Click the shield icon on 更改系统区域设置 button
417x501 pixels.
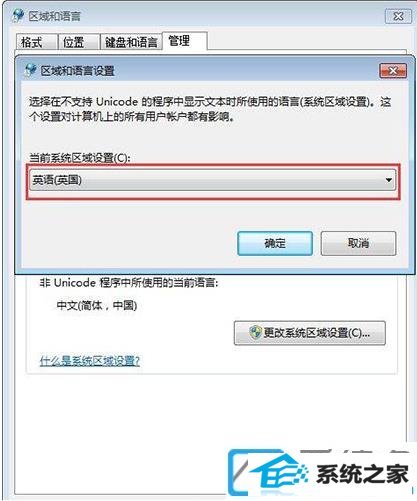point(255,332)
